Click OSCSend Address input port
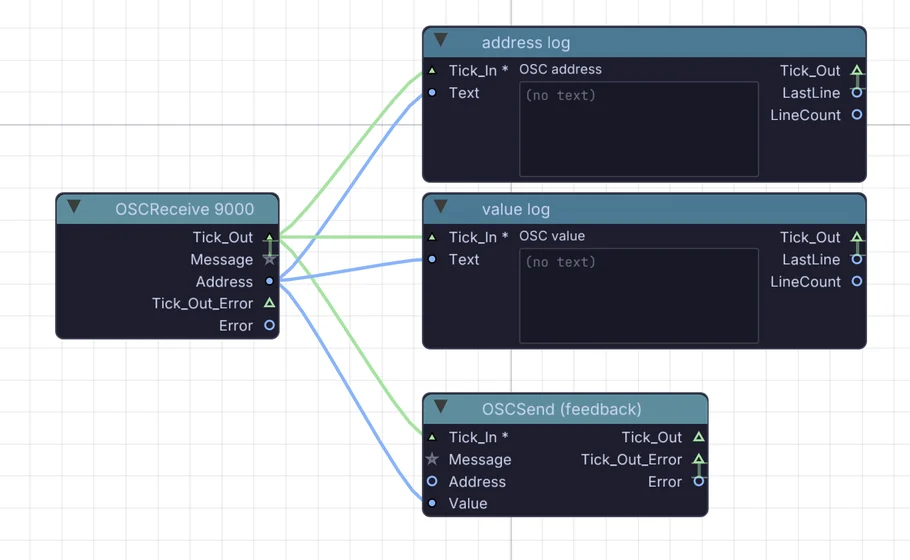910x560 pixels. [432, 481]
